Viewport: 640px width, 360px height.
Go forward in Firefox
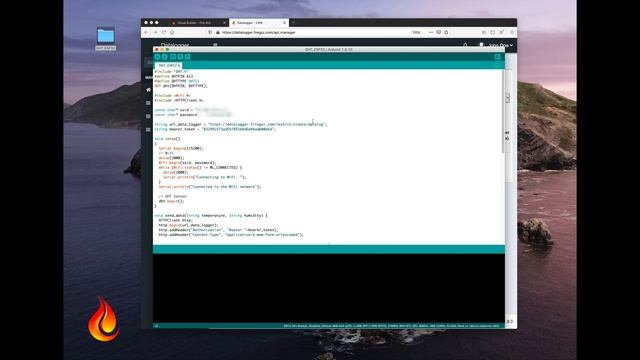click(x=155, y=32)
